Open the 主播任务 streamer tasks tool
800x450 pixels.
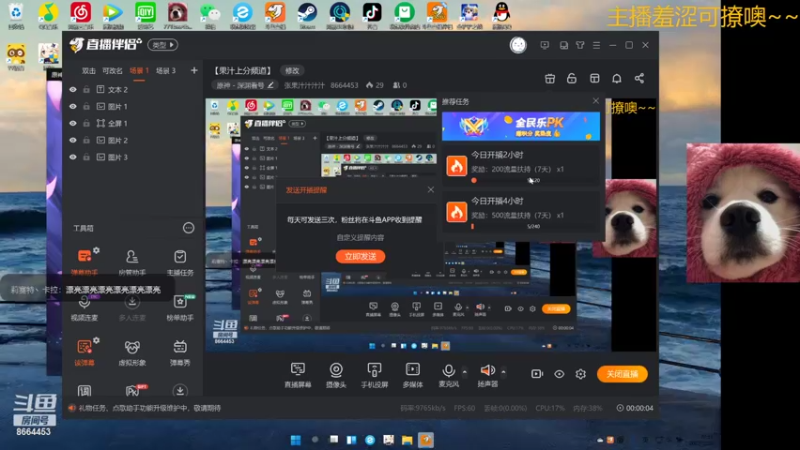180,261
